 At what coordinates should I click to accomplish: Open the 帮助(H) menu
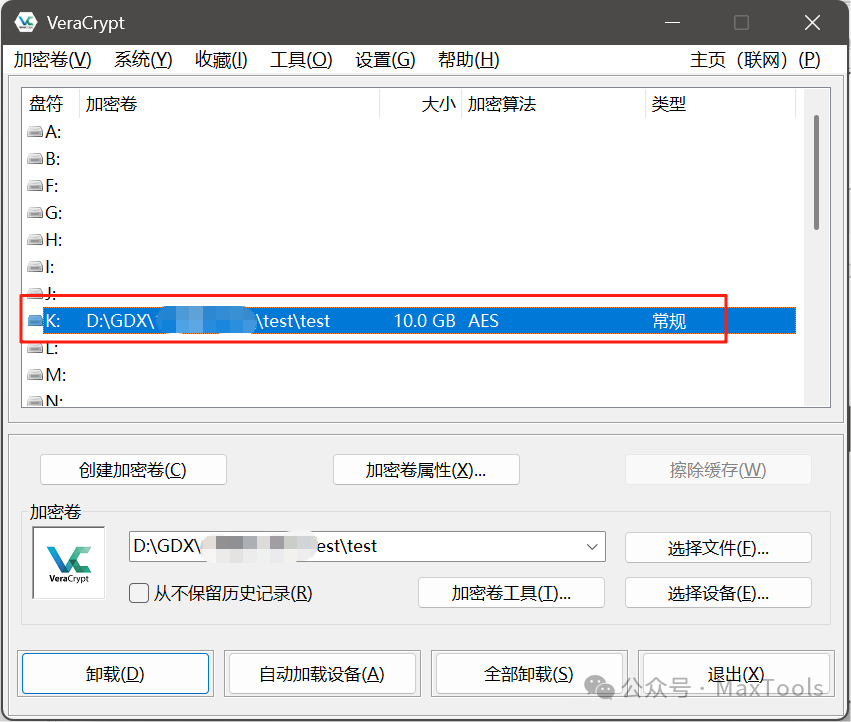[469, 60]
